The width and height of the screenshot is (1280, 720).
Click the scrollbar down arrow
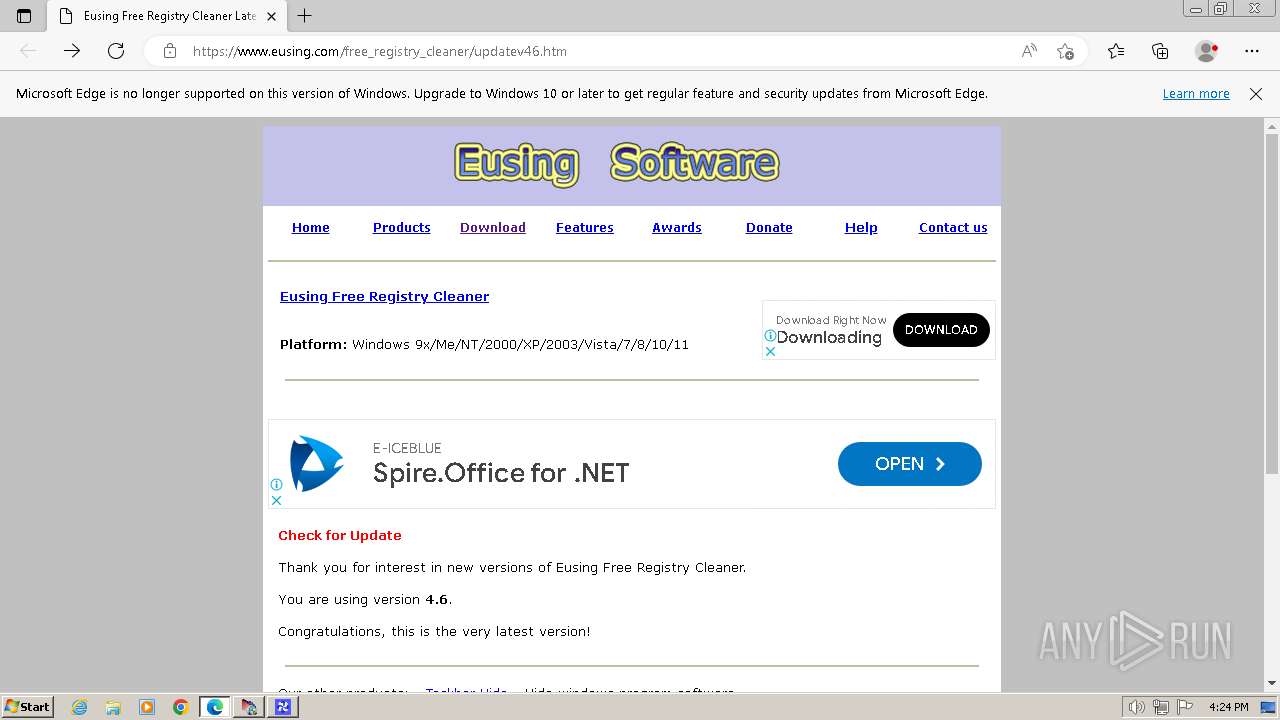point(1272,684)
